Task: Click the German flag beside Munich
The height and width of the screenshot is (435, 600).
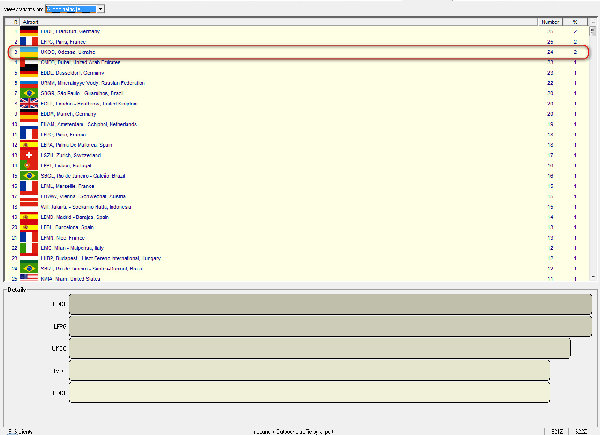Action: [29, 114]
